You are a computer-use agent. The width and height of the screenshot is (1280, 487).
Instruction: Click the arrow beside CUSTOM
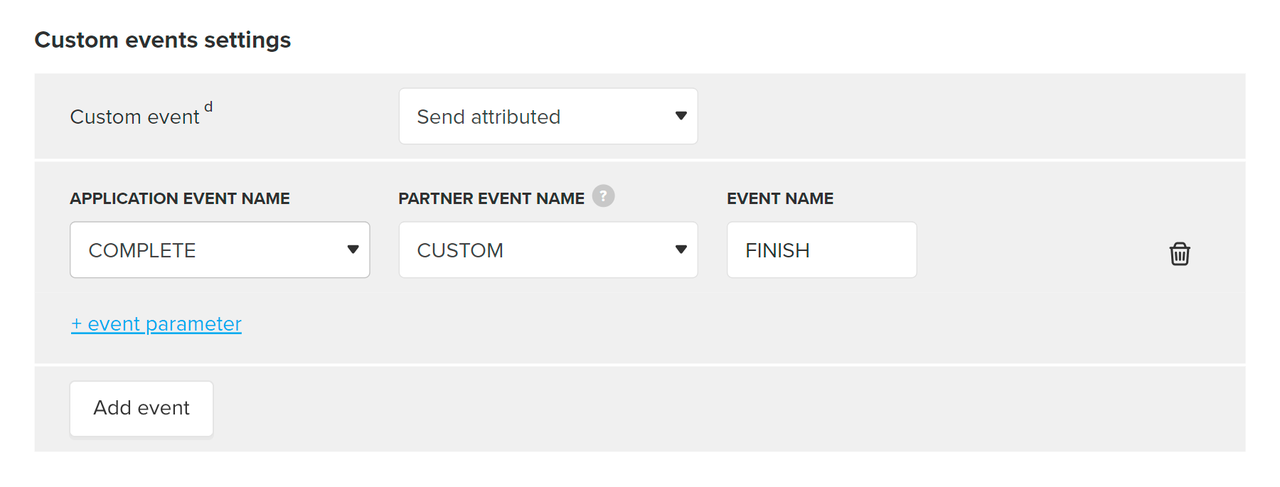681,250
